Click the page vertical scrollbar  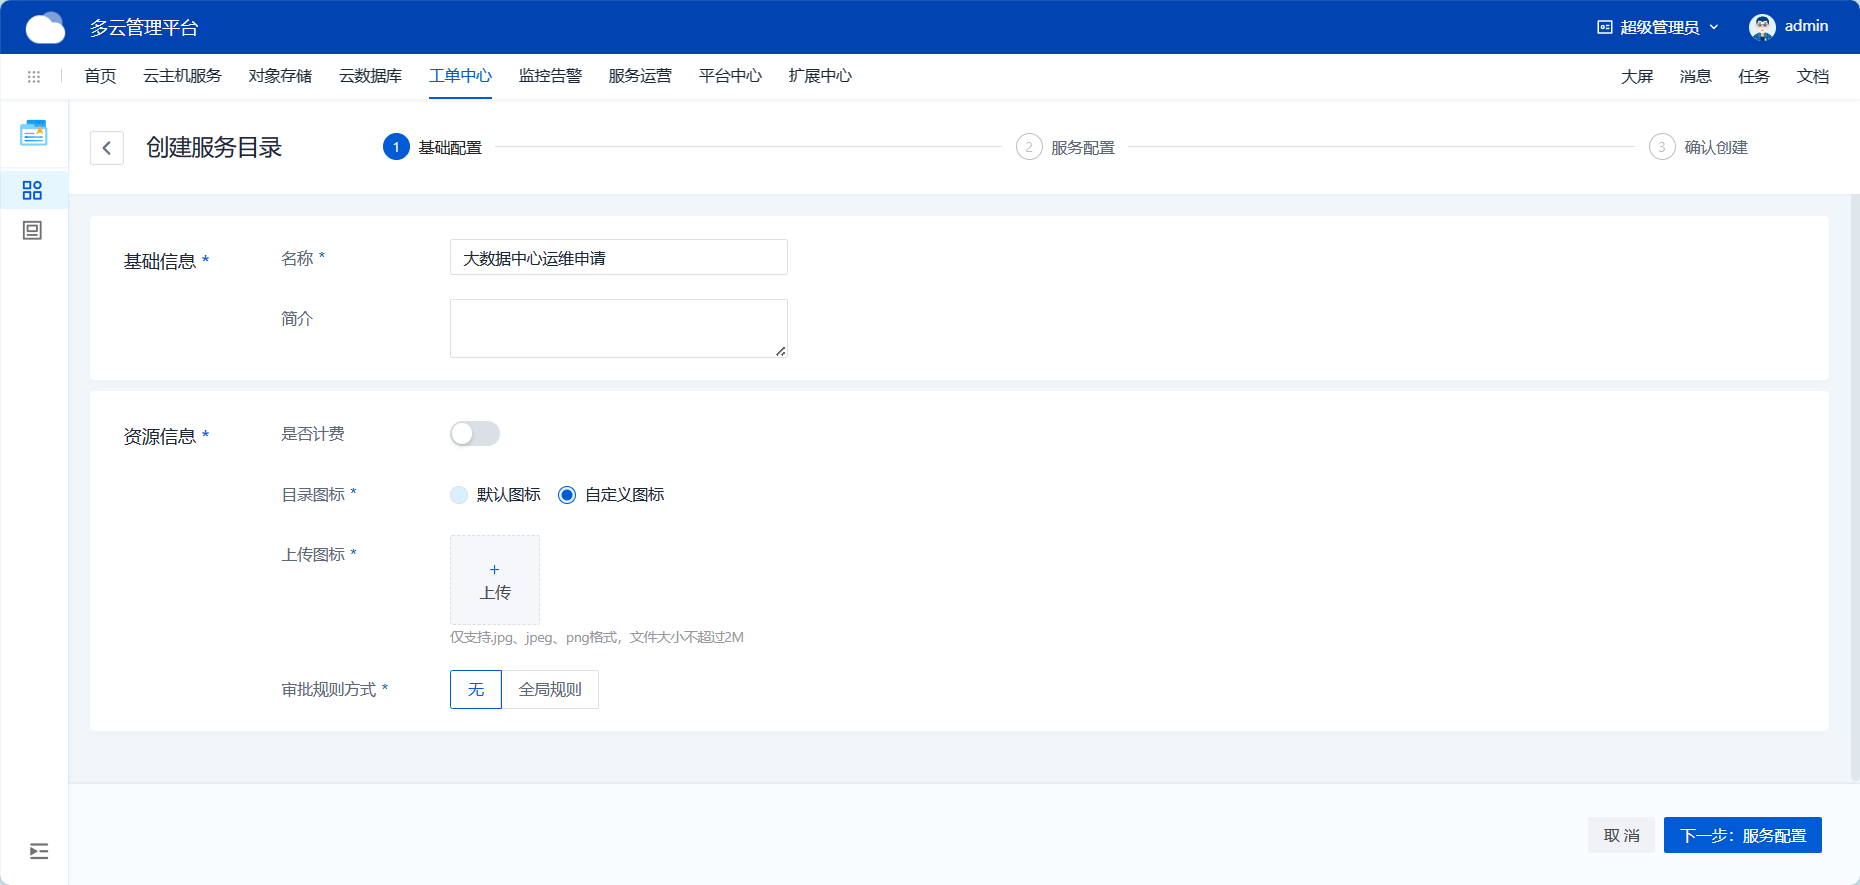coord(1855,488)
